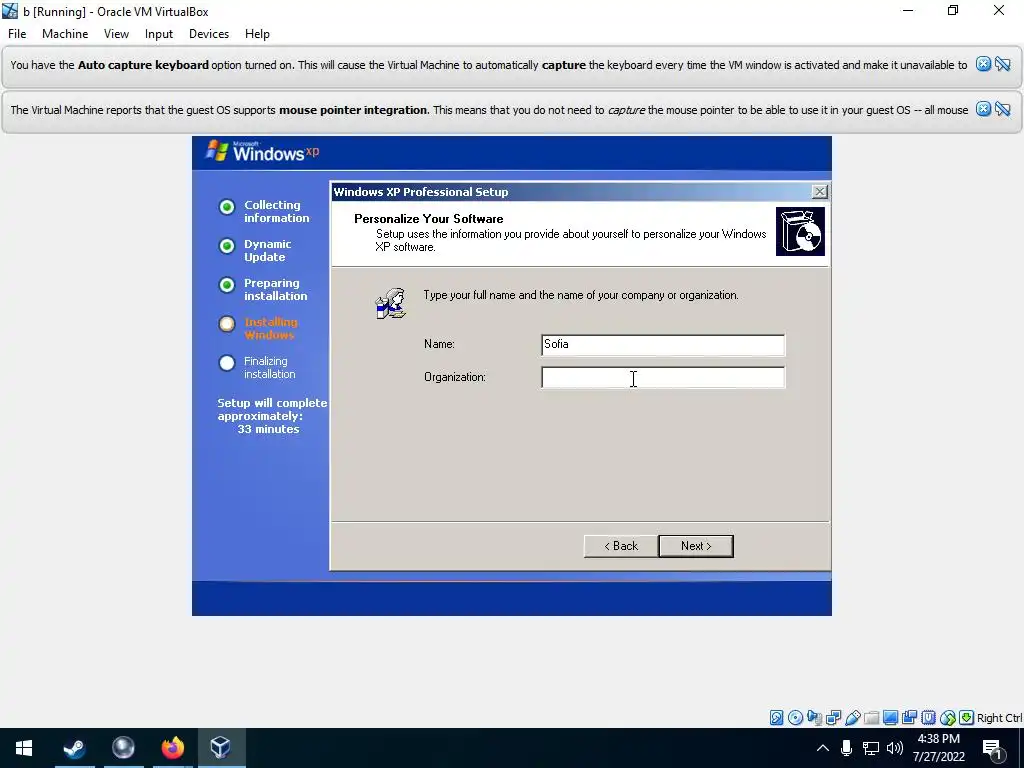Click the audio status icon in VirtualBox
1024x768 pixels.
click(x=814, y=718)
